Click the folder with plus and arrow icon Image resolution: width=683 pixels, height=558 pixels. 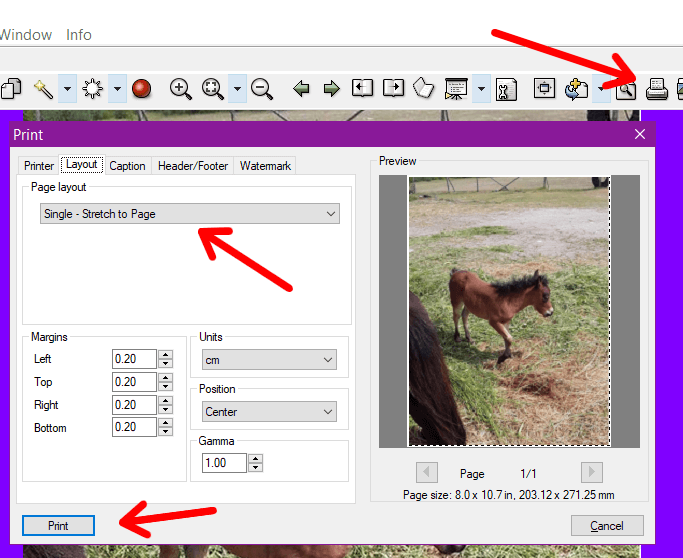click(x=576, y=89)
